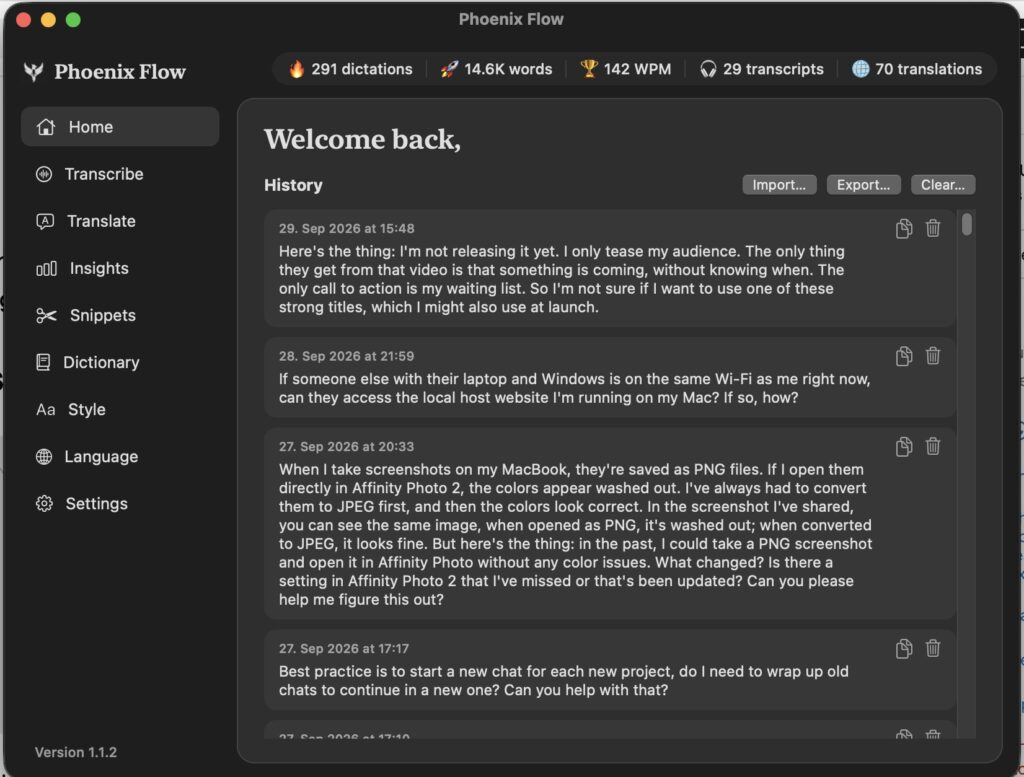This screenshot has width=1024, height=777.
Task: Copy the 27. Sep 17:17 entry
Action: (904, 649)
